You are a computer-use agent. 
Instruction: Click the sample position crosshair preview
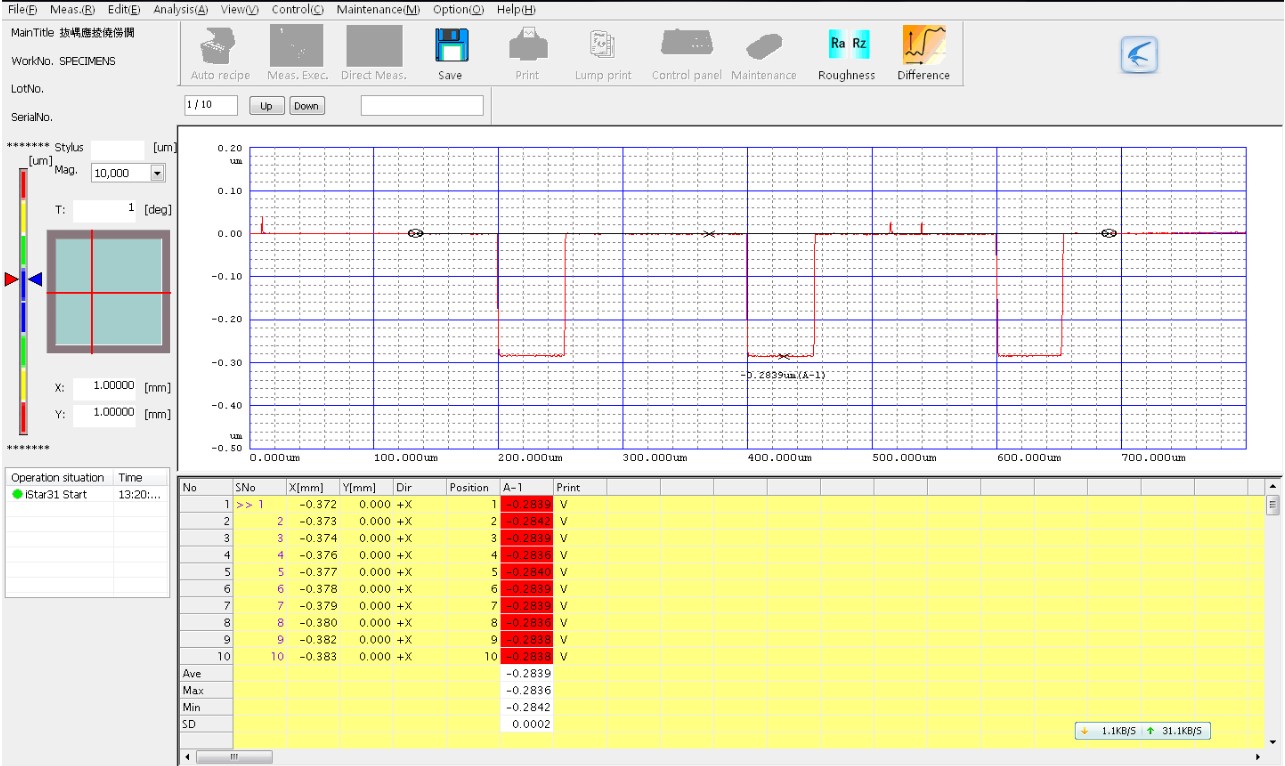tap(107, 291)
